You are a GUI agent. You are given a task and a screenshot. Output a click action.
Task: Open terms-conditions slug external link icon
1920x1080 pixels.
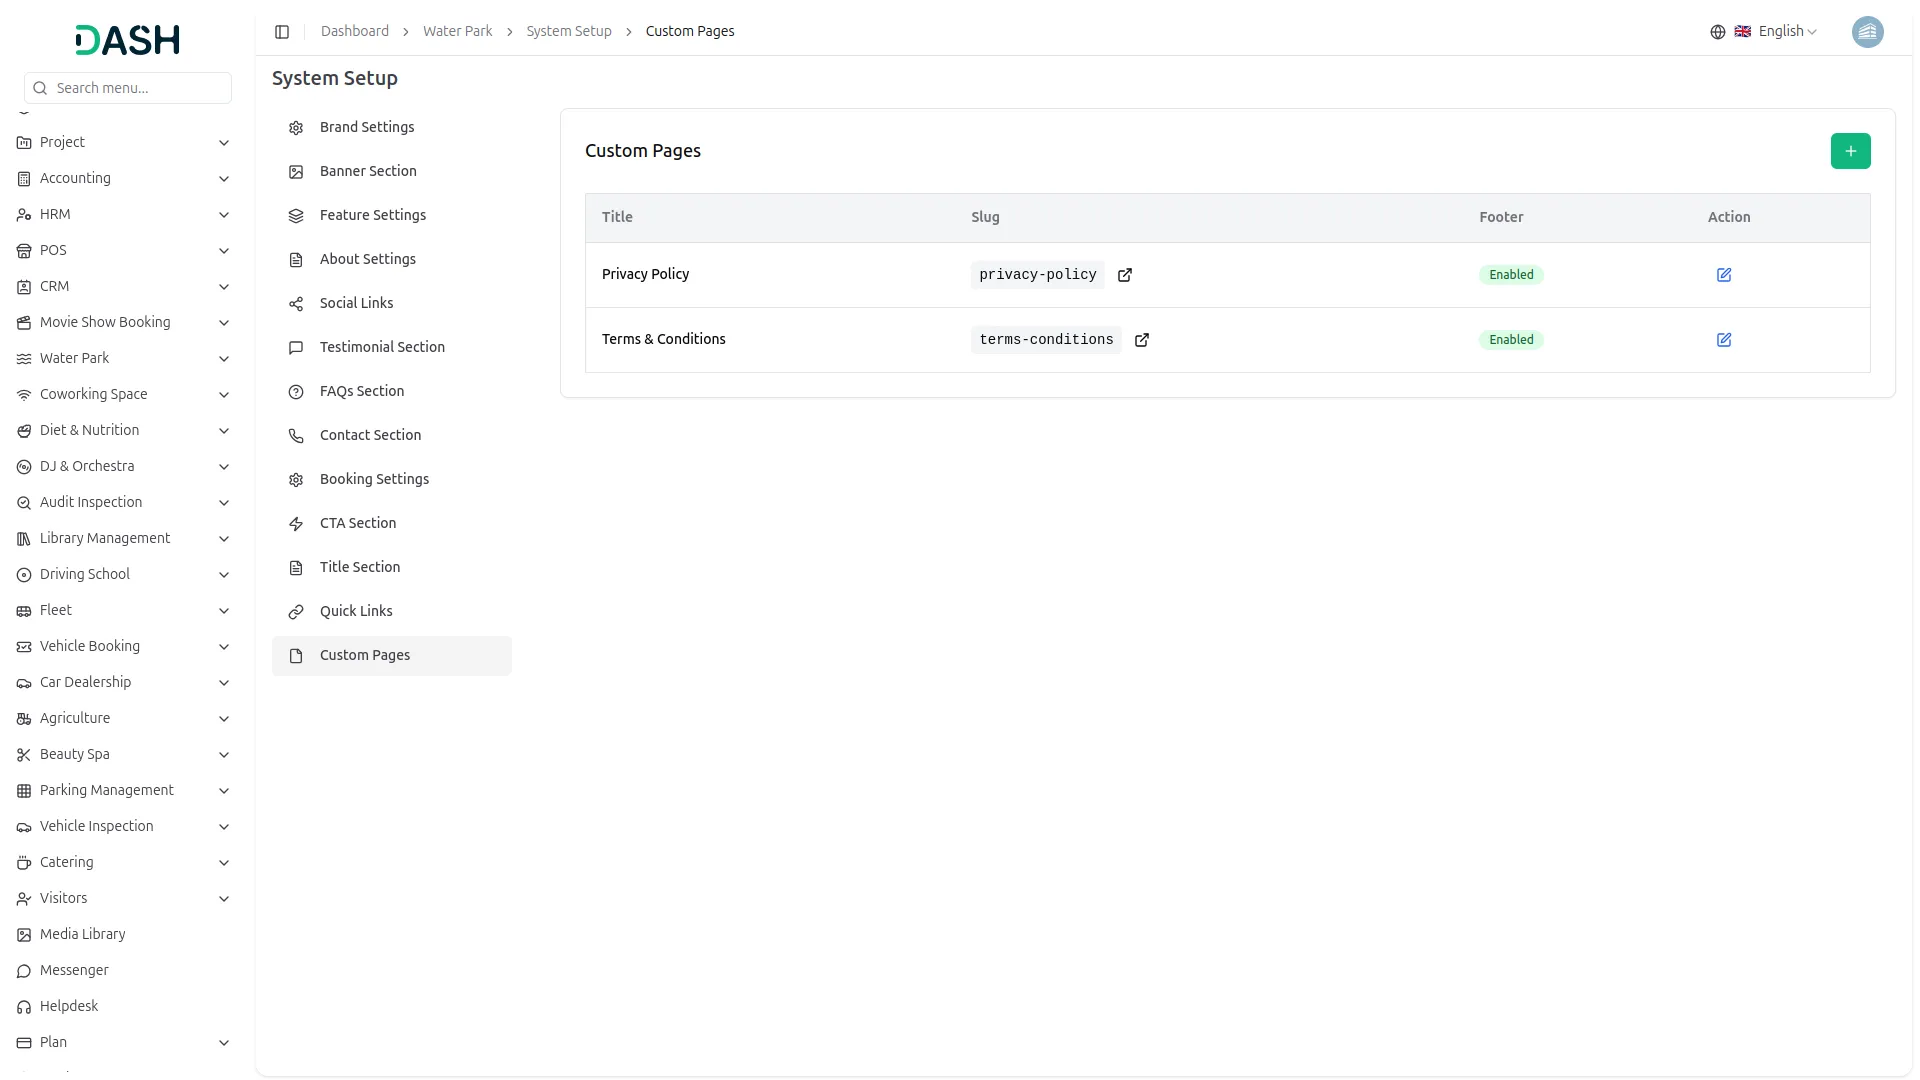[1142, 340]
